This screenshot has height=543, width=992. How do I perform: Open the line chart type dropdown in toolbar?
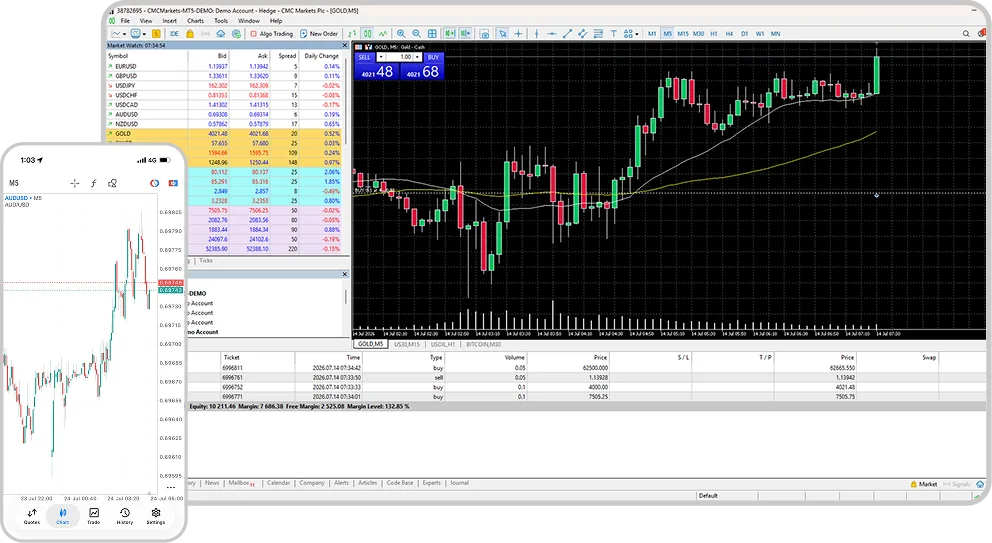(119, 34)
